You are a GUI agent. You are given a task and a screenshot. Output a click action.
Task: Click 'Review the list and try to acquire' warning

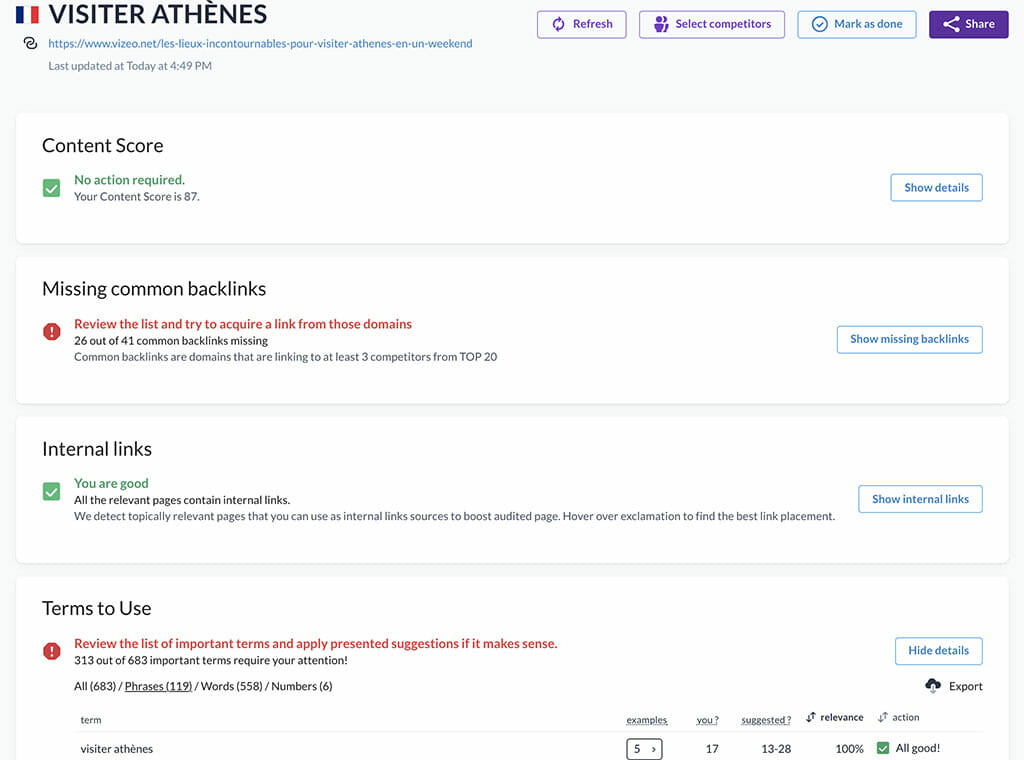coord(242,324)
